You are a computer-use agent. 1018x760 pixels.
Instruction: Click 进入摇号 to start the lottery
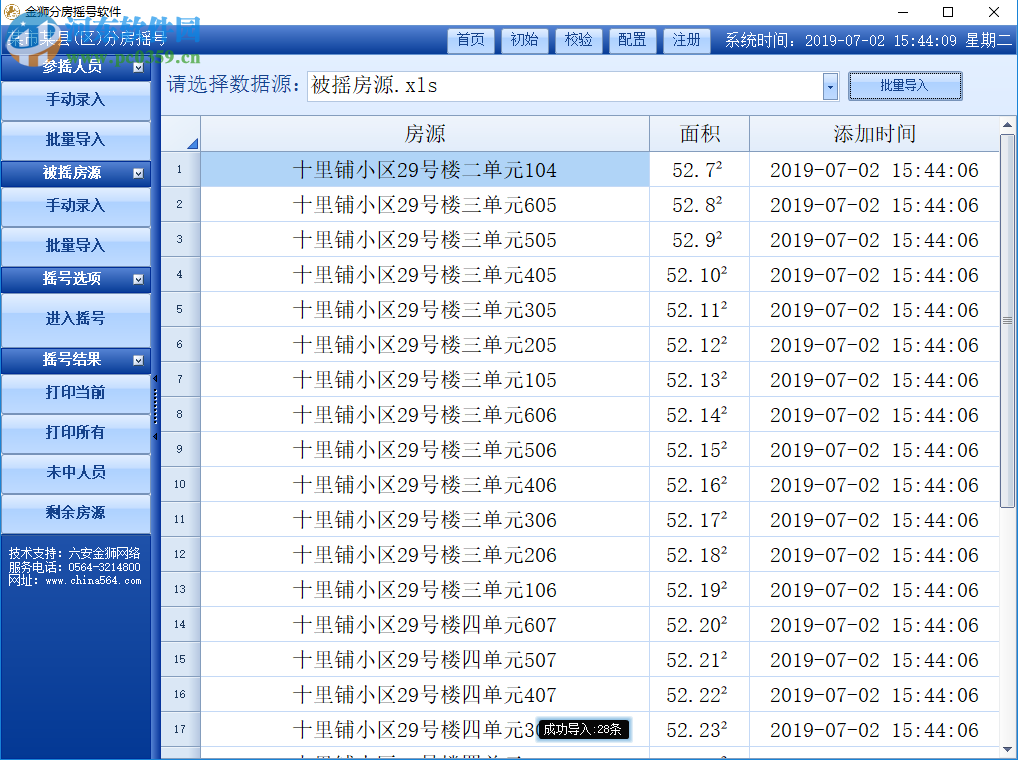pos(75,320)
